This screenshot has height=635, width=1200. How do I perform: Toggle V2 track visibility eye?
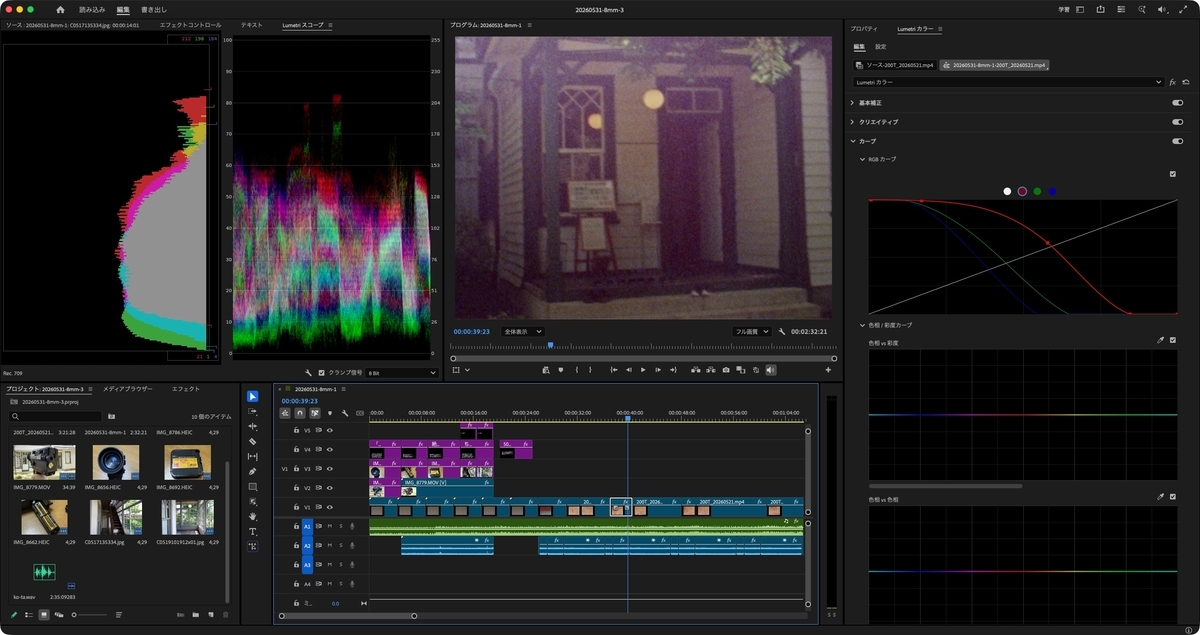pos(330,488)
